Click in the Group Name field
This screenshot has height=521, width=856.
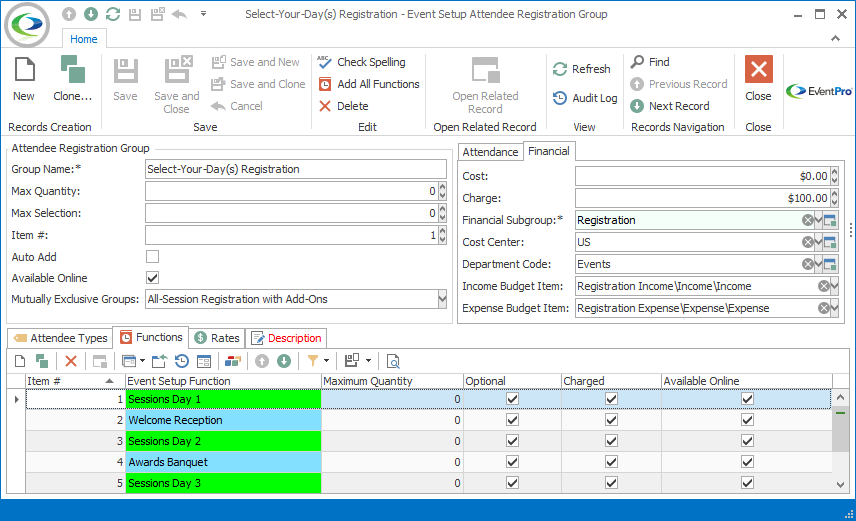tap(296, 169)
